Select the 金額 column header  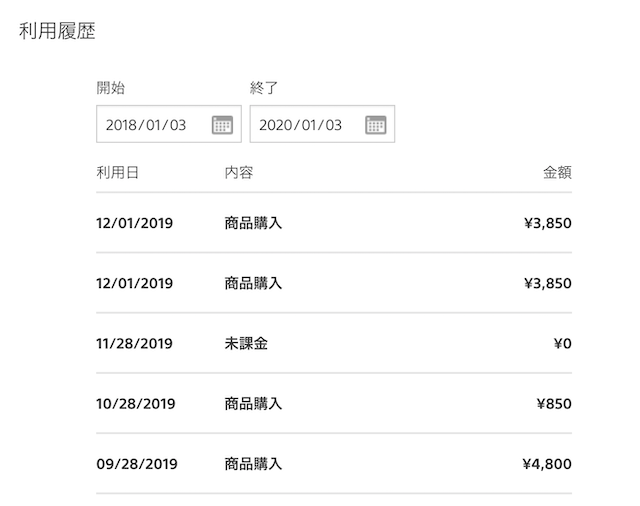(x=557, y=173)
